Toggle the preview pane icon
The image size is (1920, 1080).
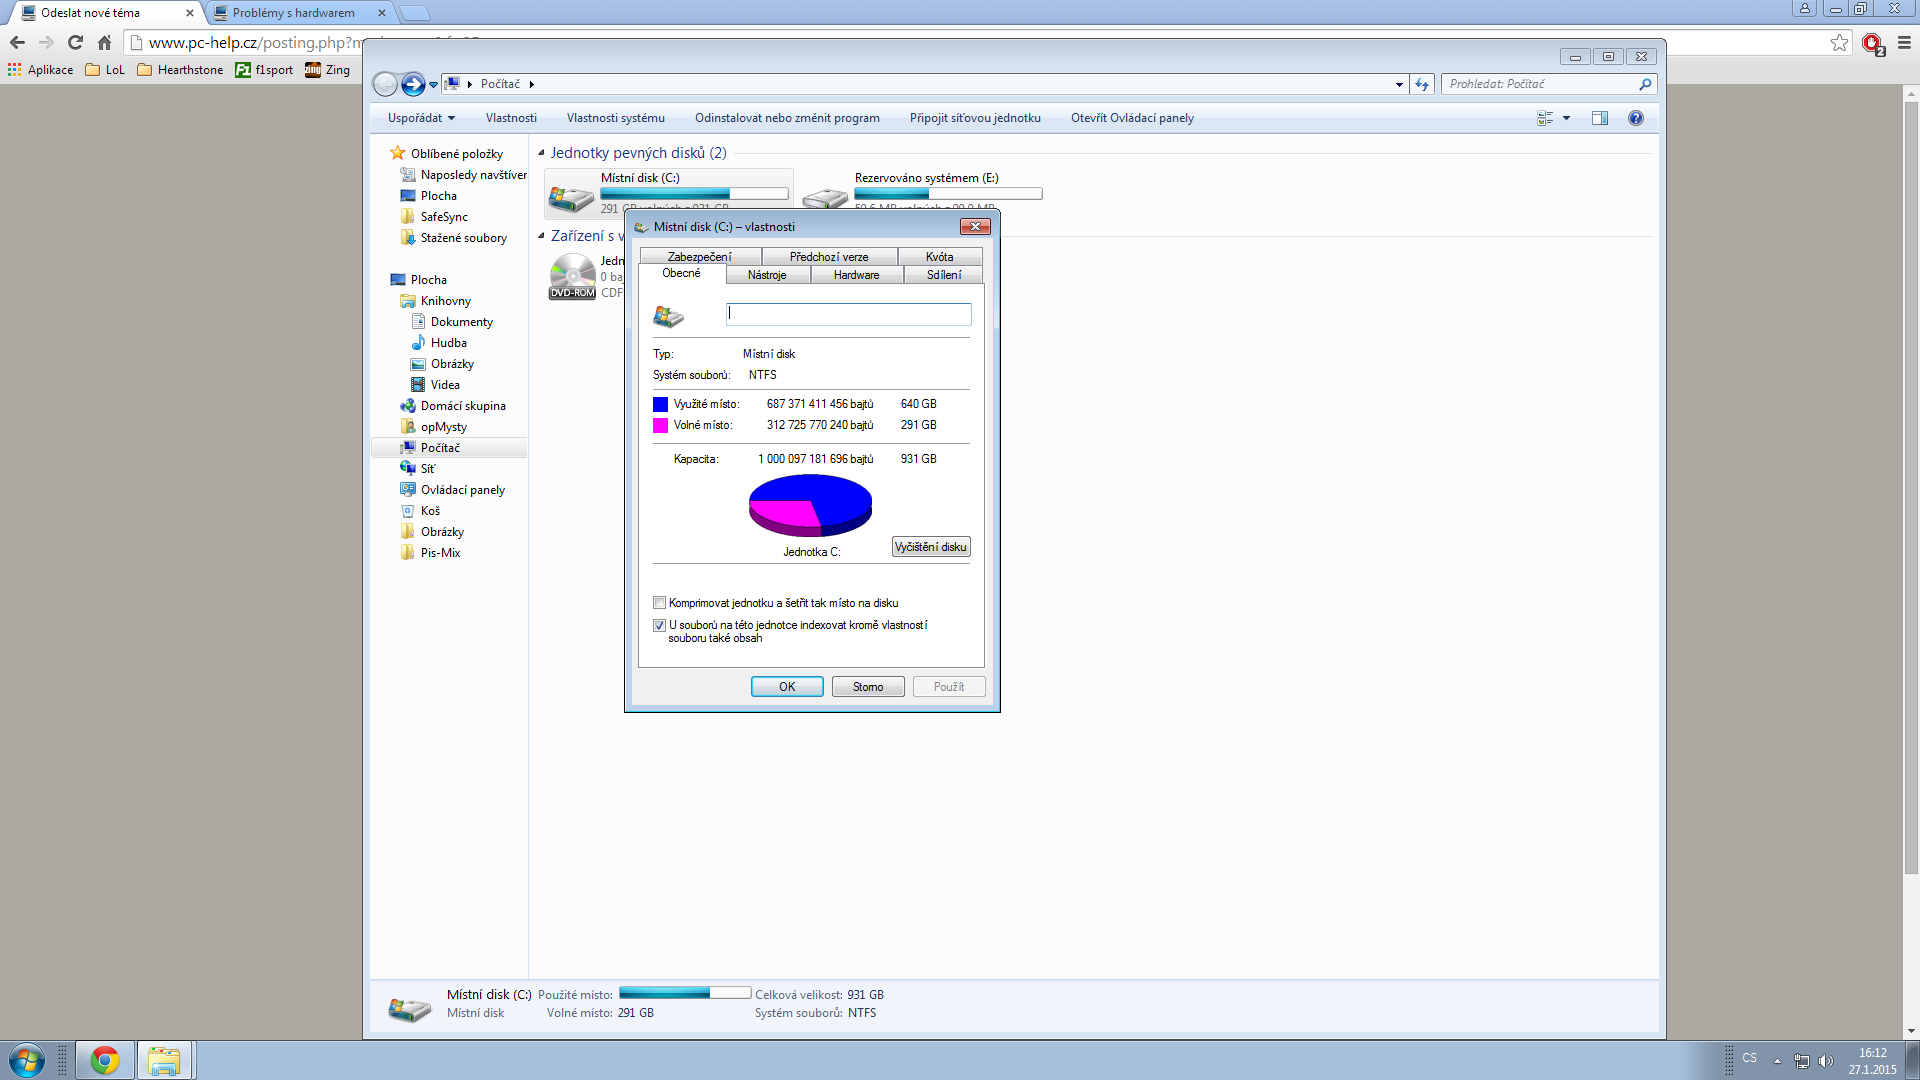(x=1600, y=118)
